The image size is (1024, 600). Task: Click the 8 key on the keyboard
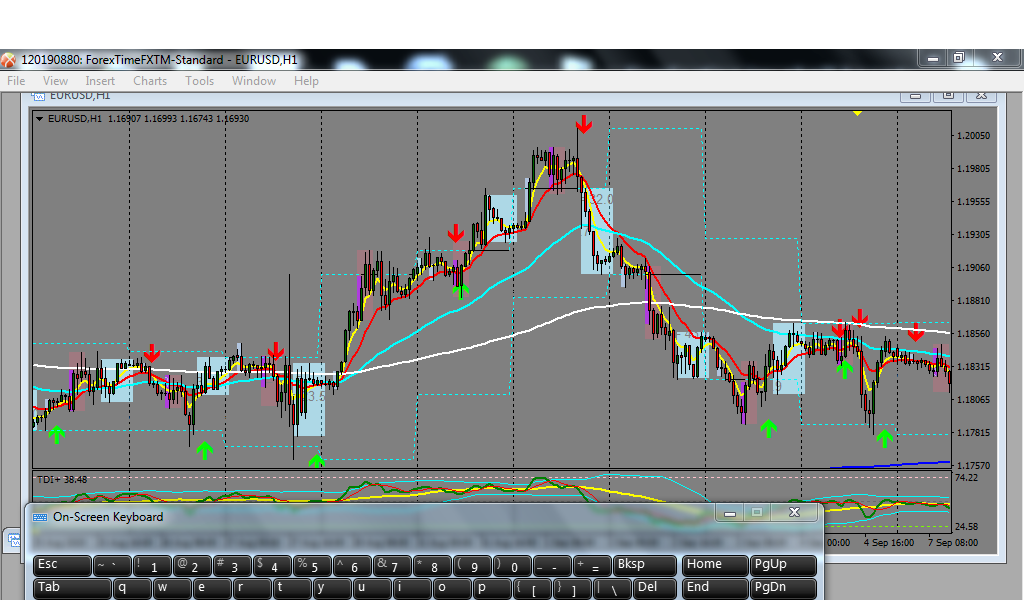(x=432, y=565)
